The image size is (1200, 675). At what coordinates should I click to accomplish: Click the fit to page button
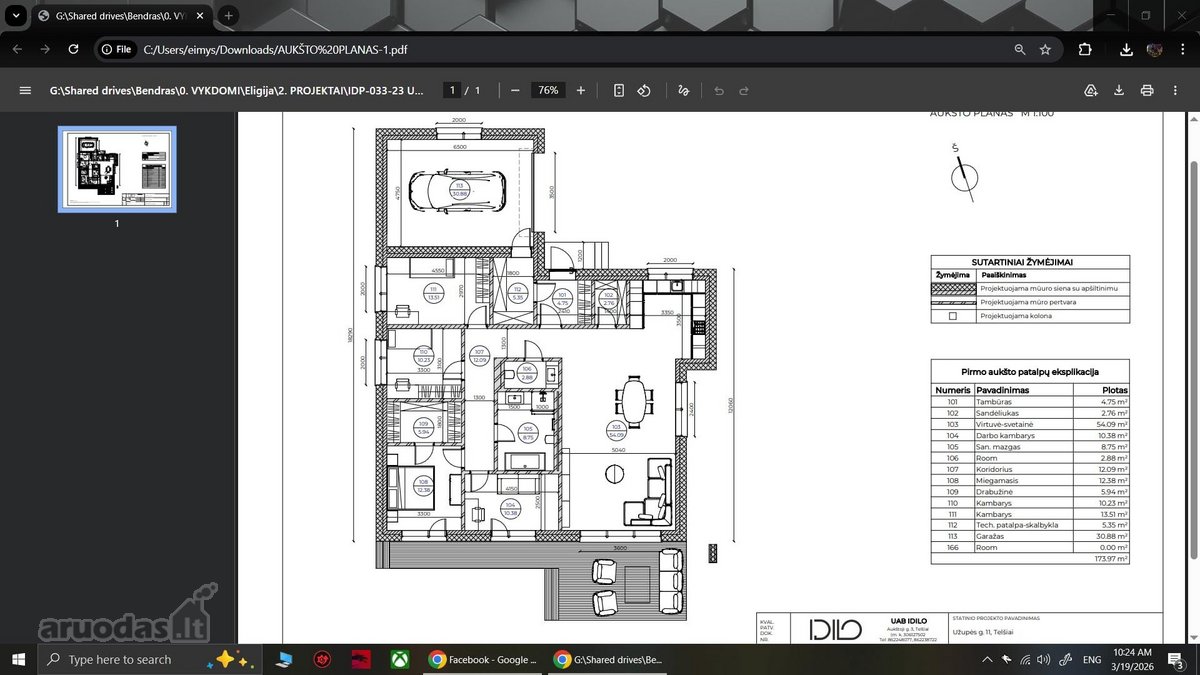pos(619,90)
